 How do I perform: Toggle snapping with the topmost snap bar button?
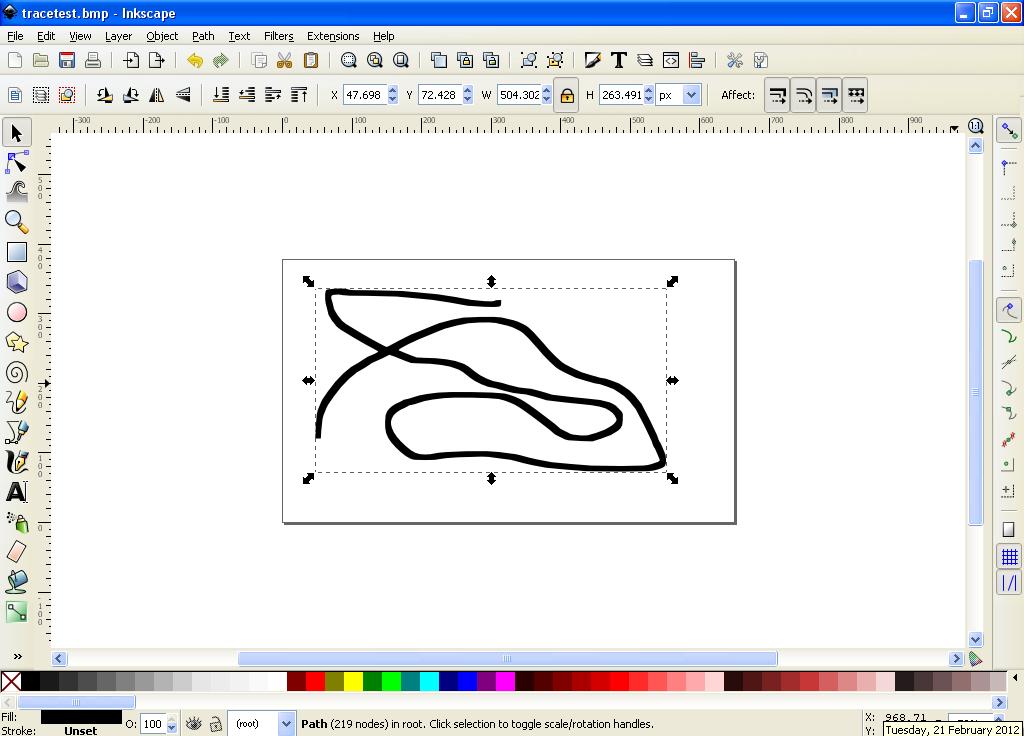point(1009,129)
